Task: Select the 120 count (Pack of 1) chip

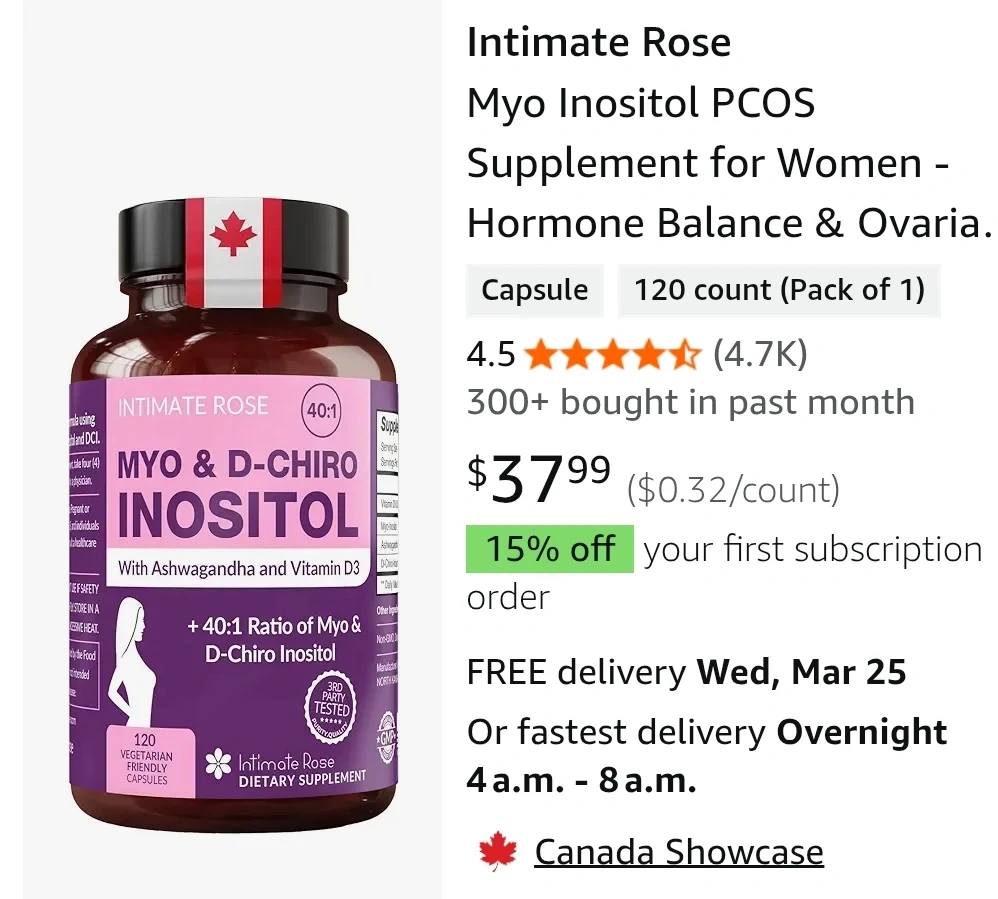Action: pos(779,290)
